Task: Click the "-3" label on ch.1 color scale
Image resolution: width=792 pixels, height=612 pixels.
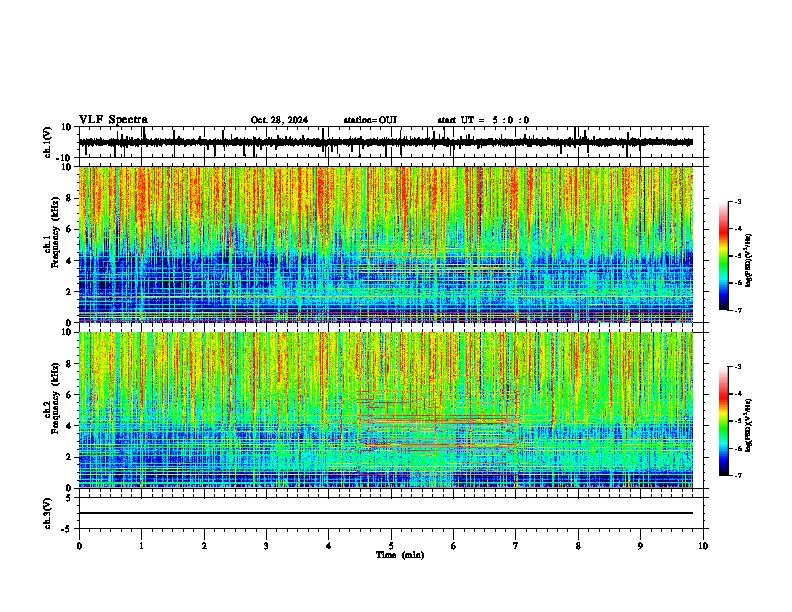Action: click(x=738, y=201)
